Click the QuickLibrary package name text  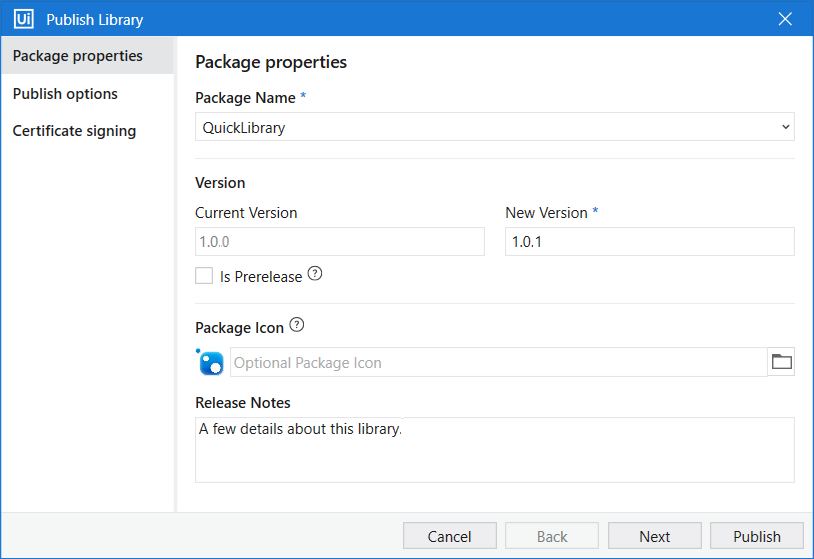(x=244, y=127)
